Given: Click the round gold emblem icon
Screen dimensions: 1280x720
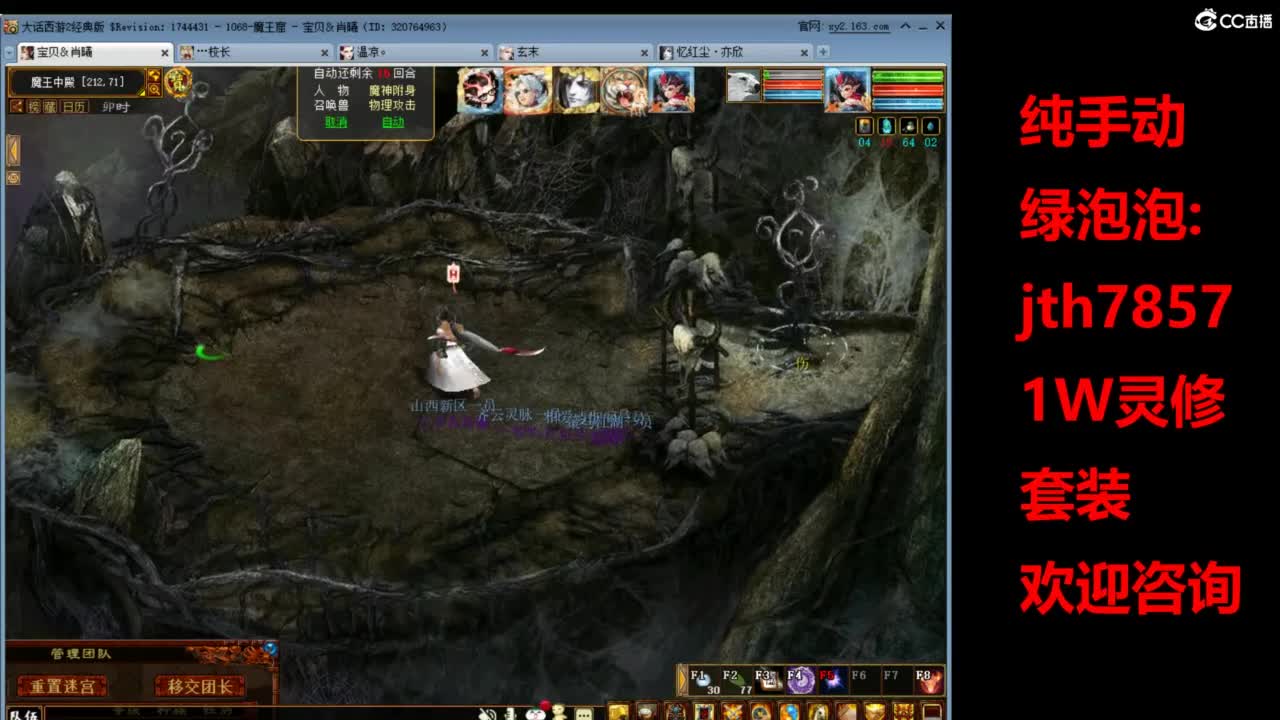Looking at the screenshot, I should (179, 81).
